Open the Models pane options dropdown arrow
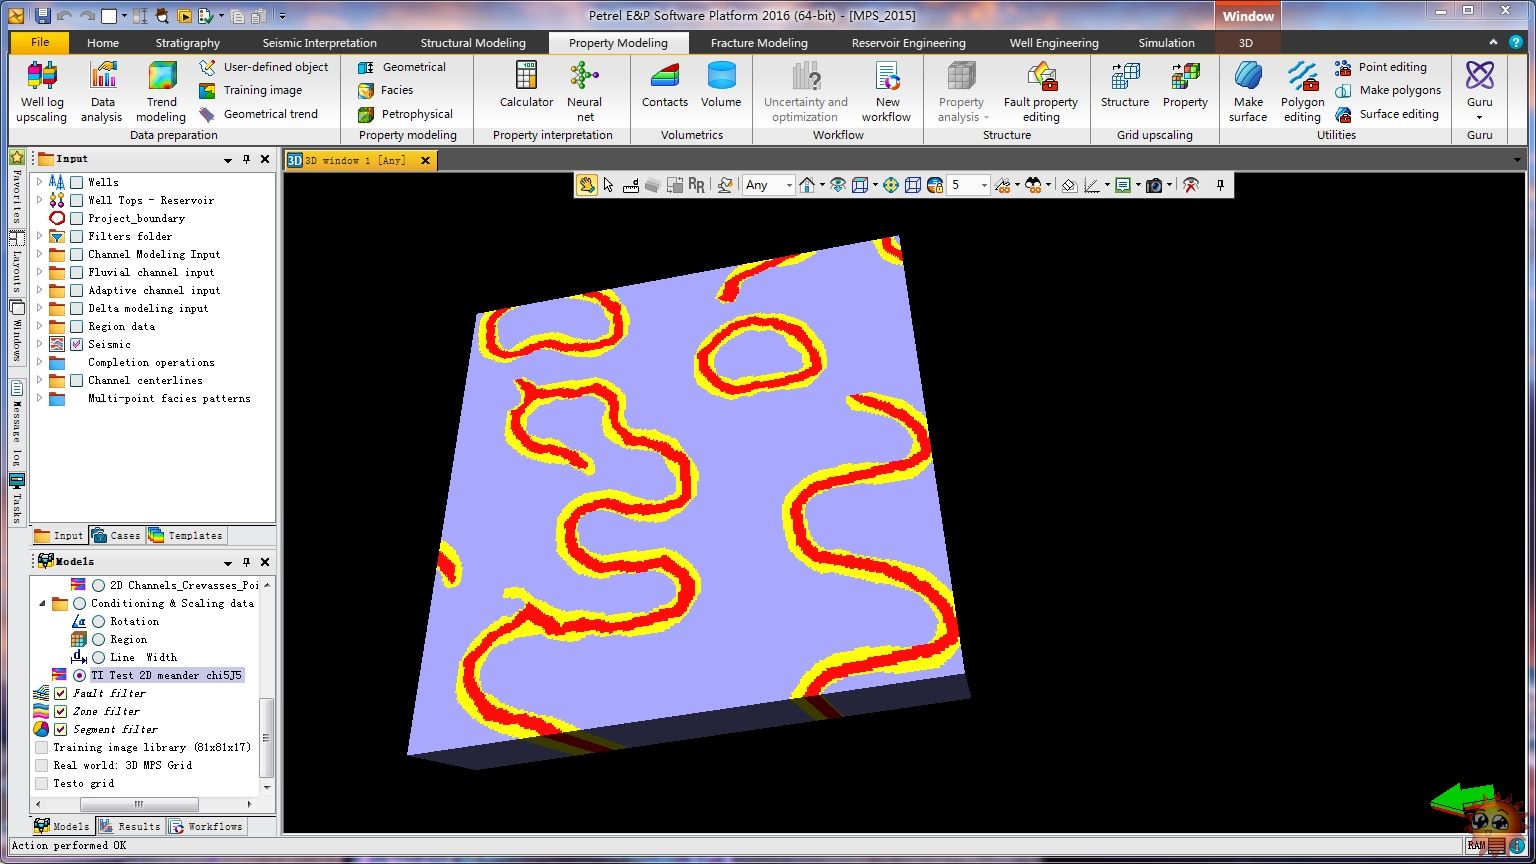 tap(228, 563)
